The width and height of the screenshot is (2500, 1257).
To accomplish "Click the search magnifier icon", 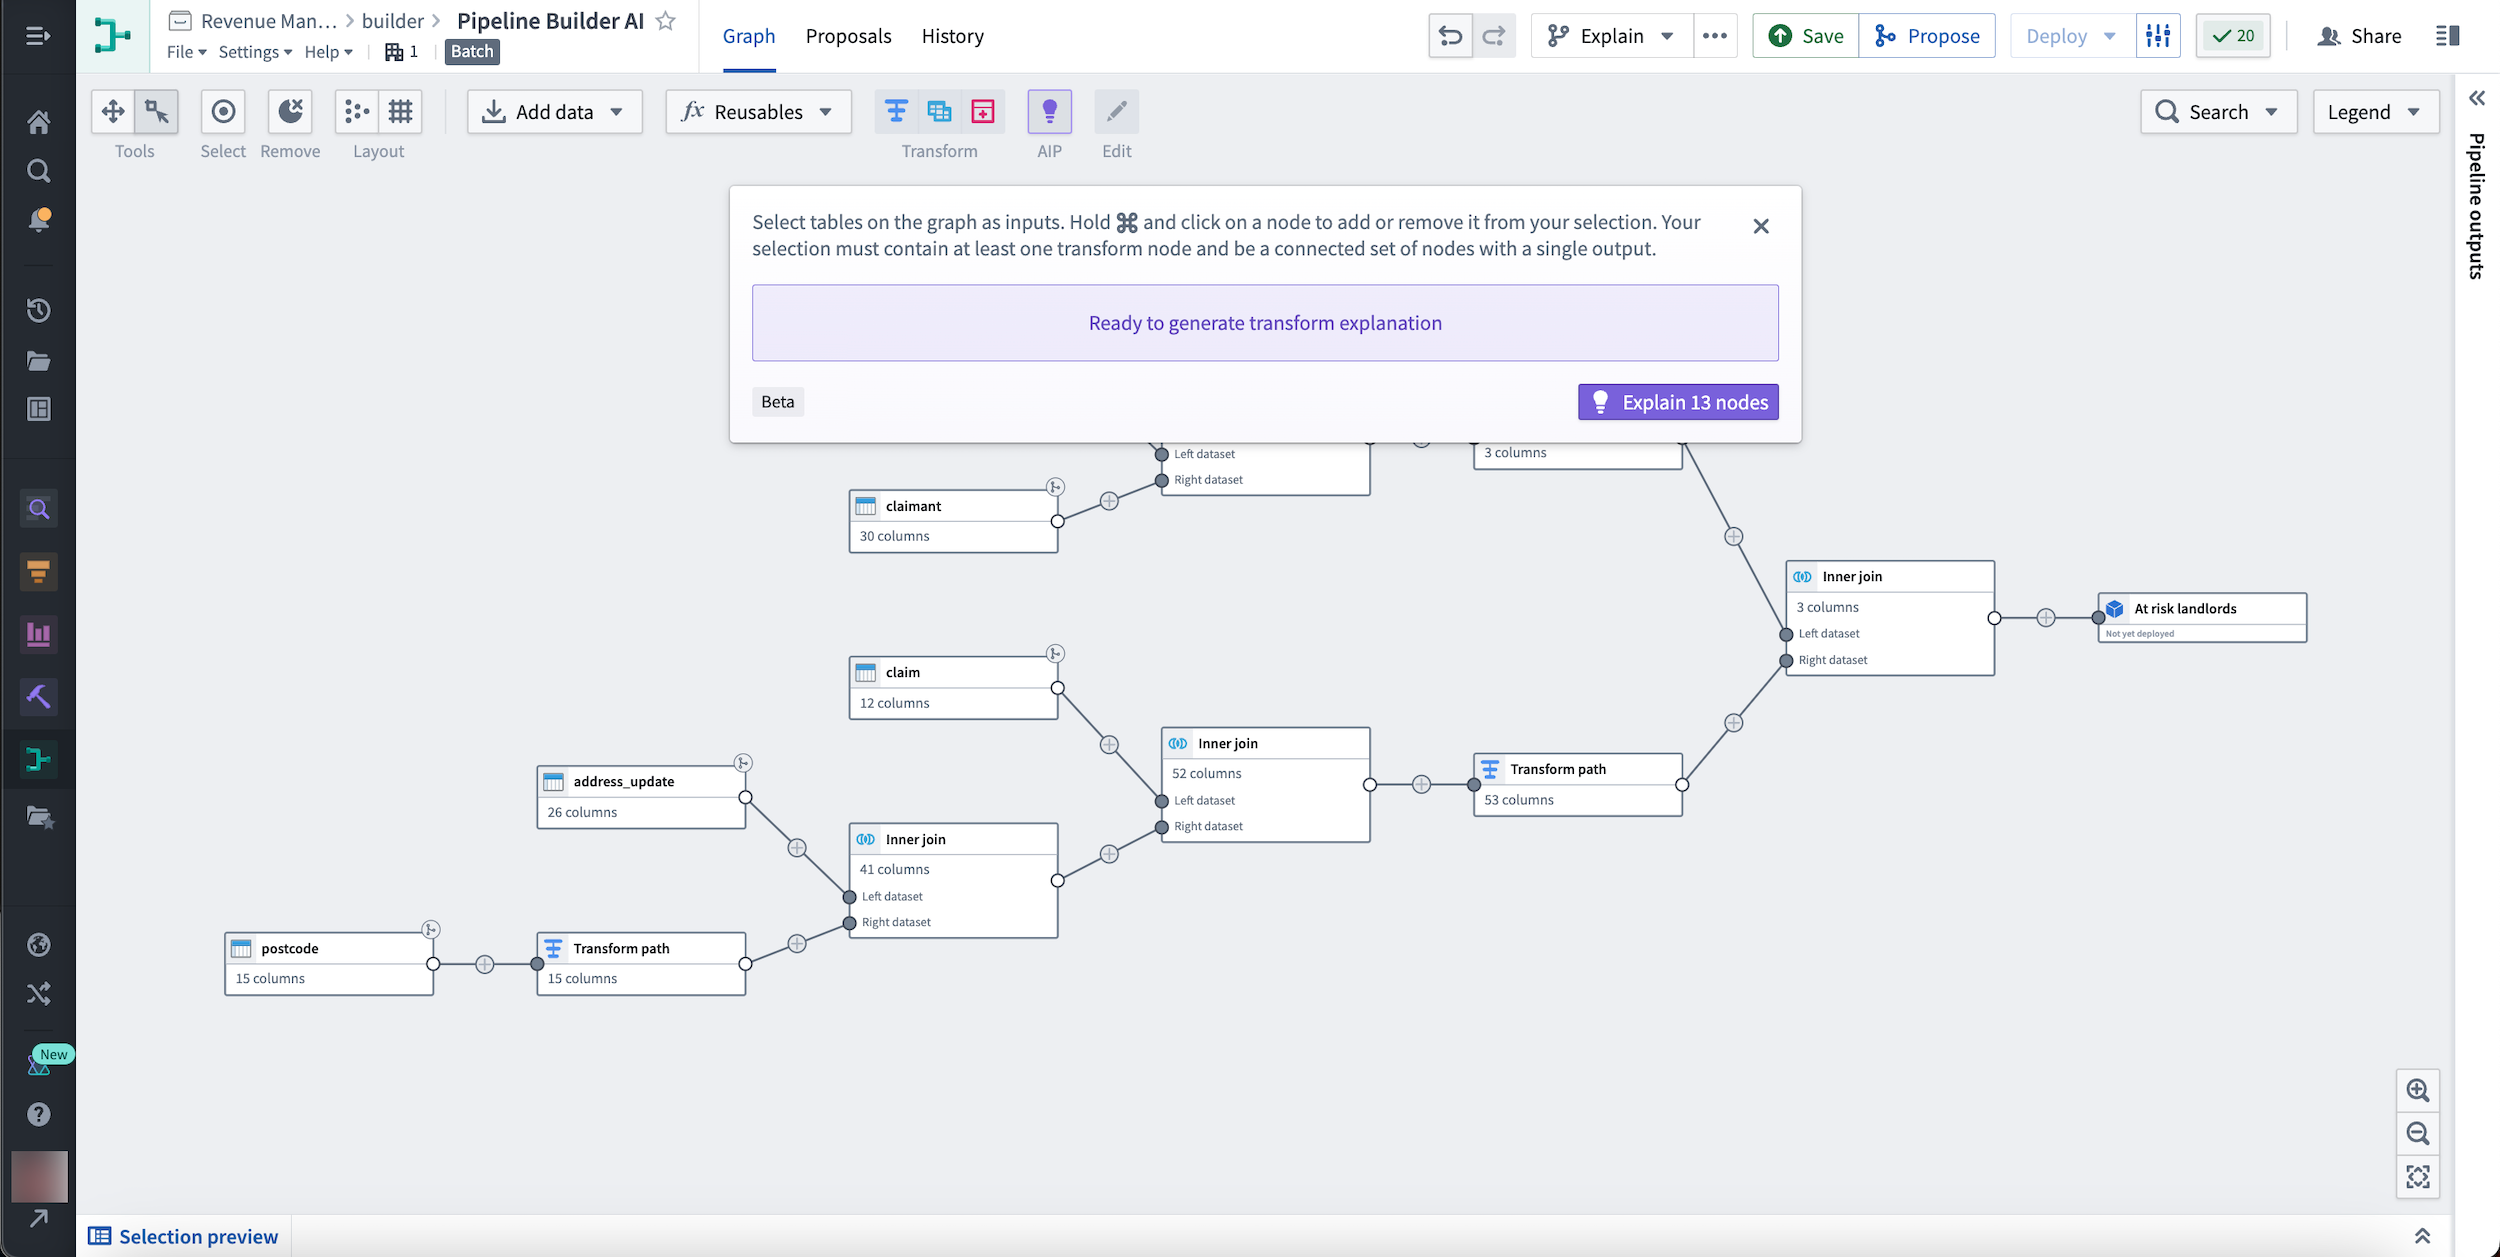I will pos(2167,111).
